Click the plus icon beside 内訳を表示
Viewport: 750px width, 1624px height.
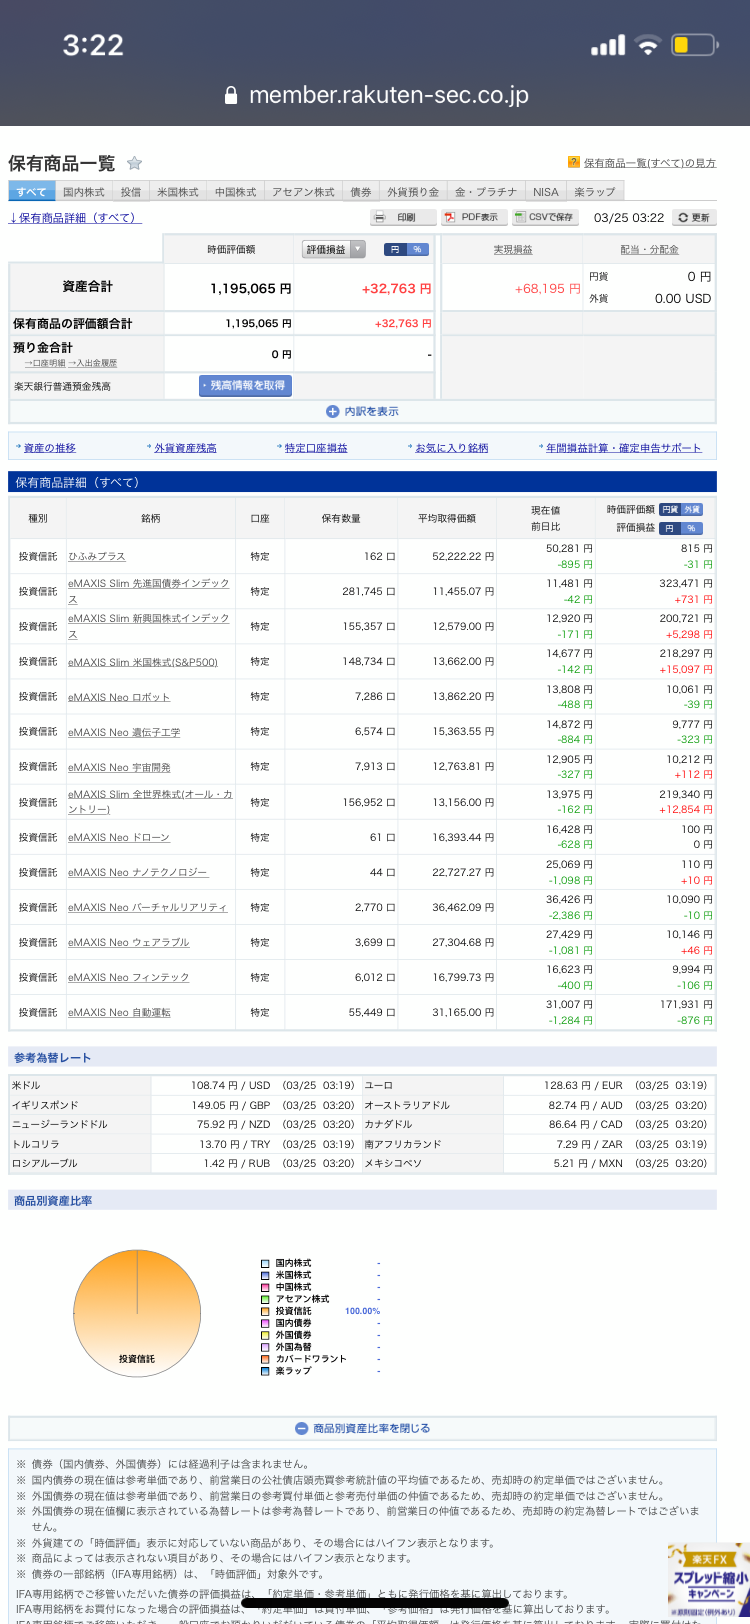[x=332, y=411]
